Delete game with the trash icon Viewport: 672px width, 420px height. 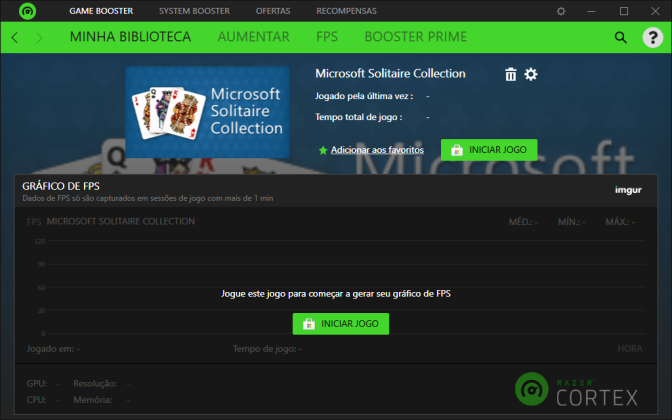coord(510,74)
